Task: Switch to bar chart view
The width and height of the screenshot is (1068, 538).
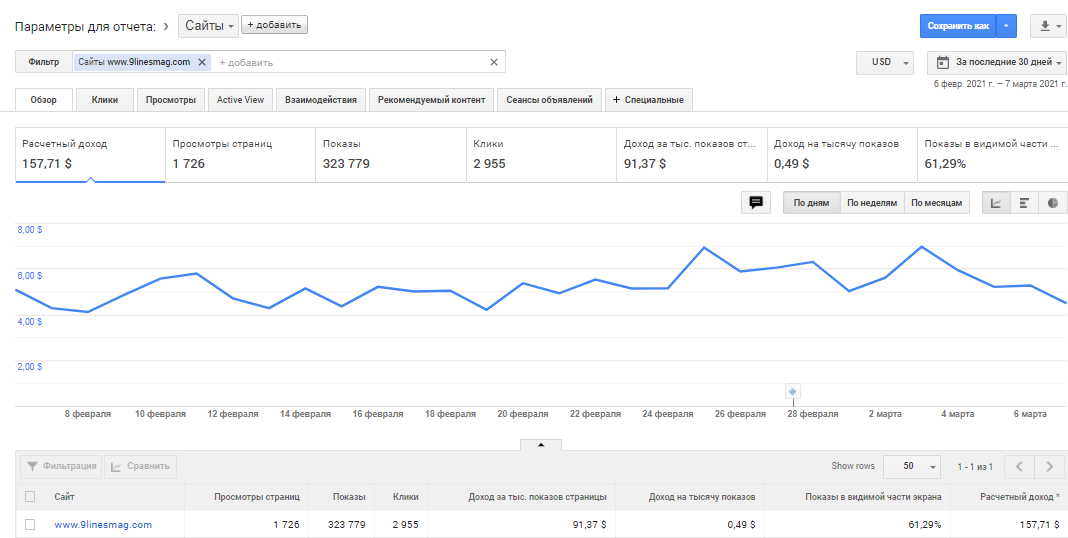Action: coord(1024,203)
